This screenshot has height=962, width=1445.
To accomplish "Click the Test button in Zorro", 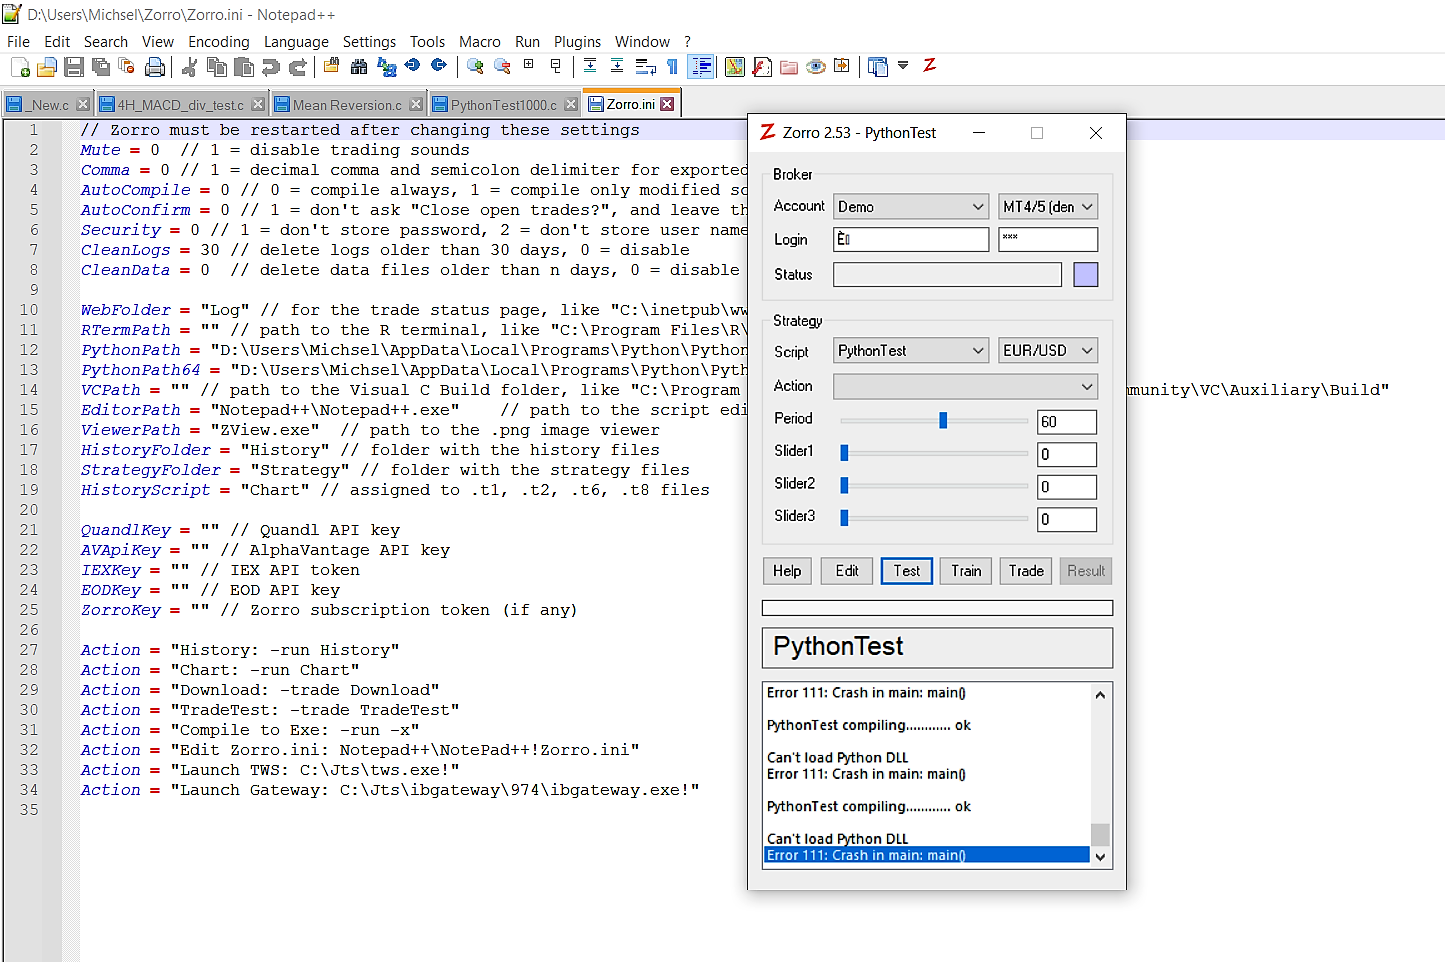I will [x=907, y=571].
